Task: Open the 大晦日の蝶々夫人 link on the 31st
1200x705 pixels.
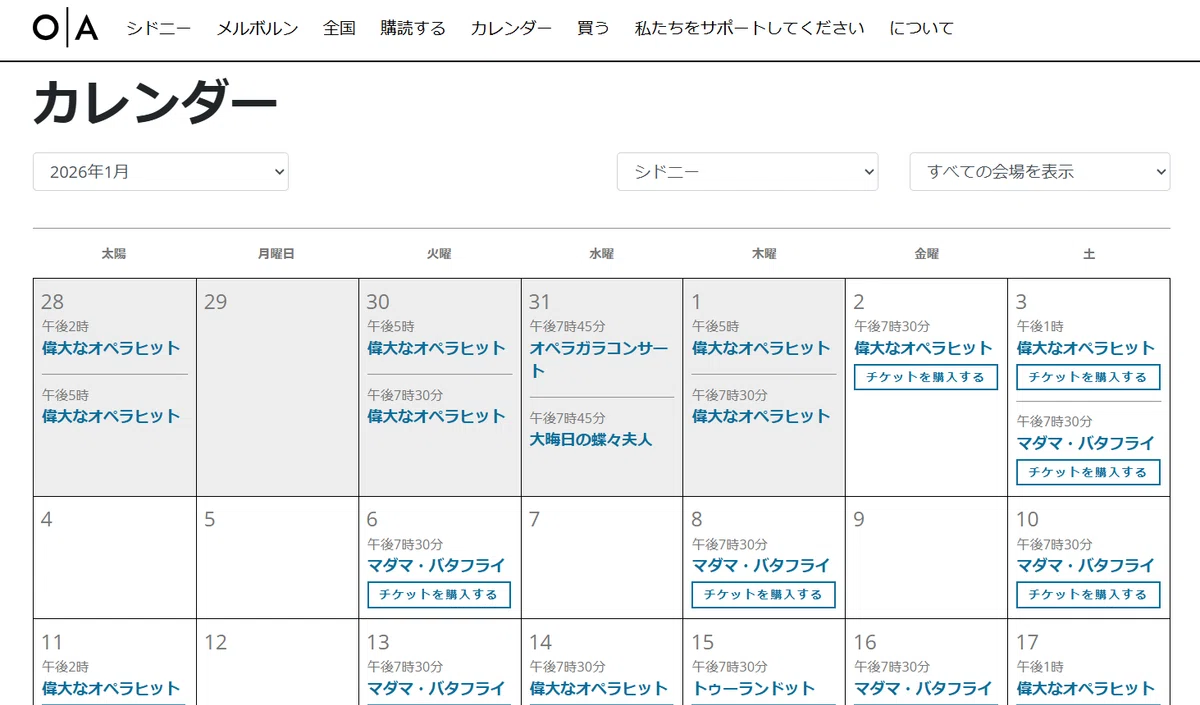Action: pos(591,439)
